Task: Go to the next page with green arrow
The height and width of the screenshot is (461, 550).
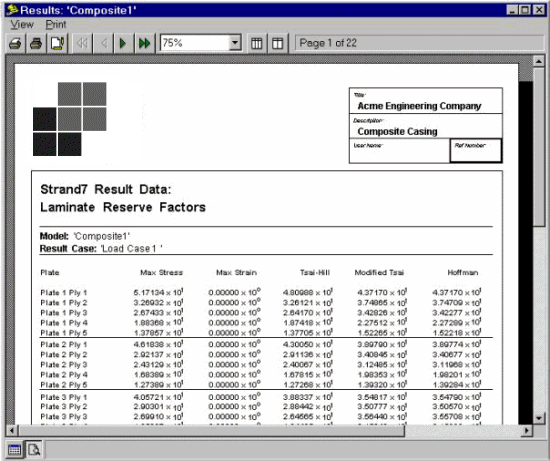Action: pos(123,44)
